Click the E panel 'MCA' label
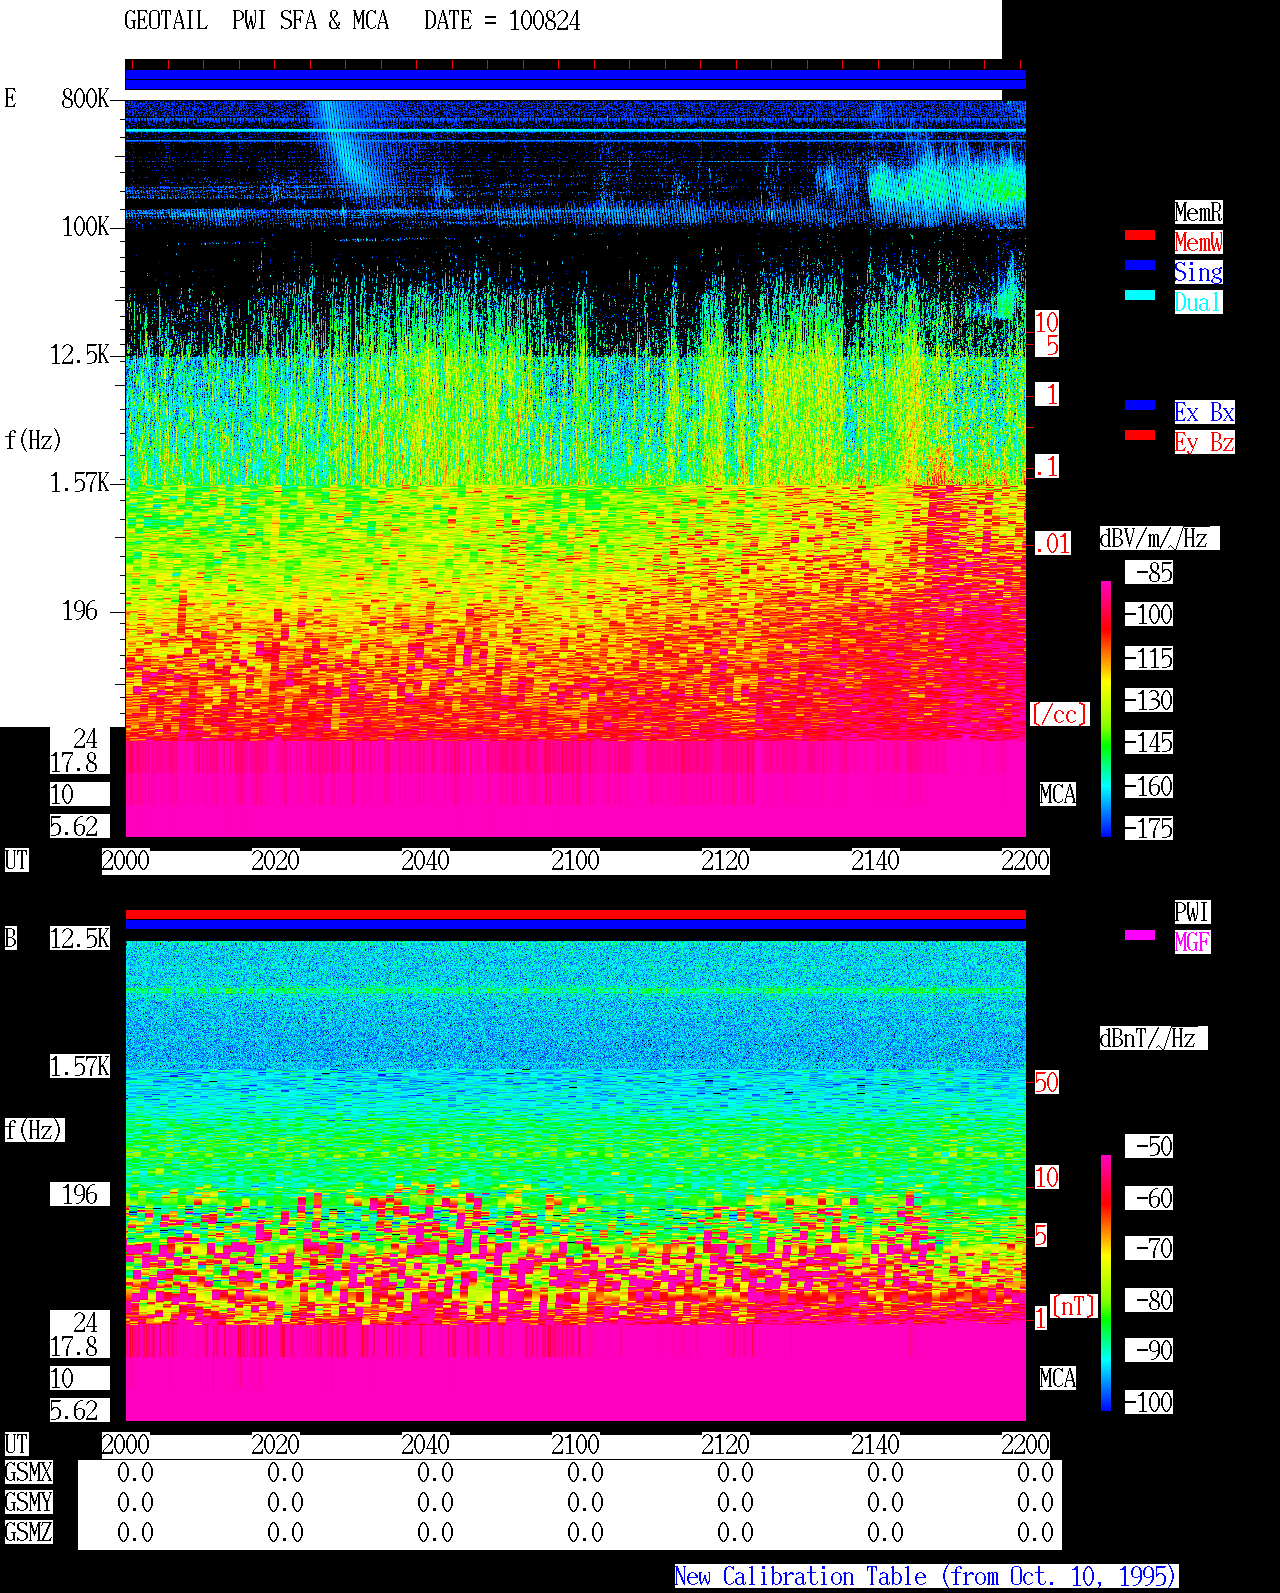 1058,794
